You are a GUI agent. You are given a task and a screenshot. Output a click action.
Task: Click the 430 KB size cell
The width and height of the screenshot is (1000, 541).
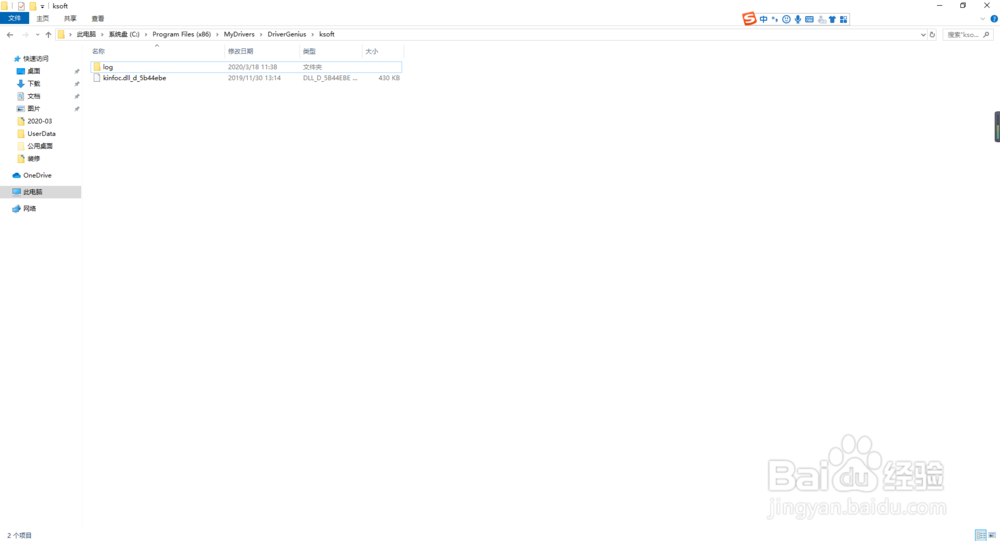[389, 78]
